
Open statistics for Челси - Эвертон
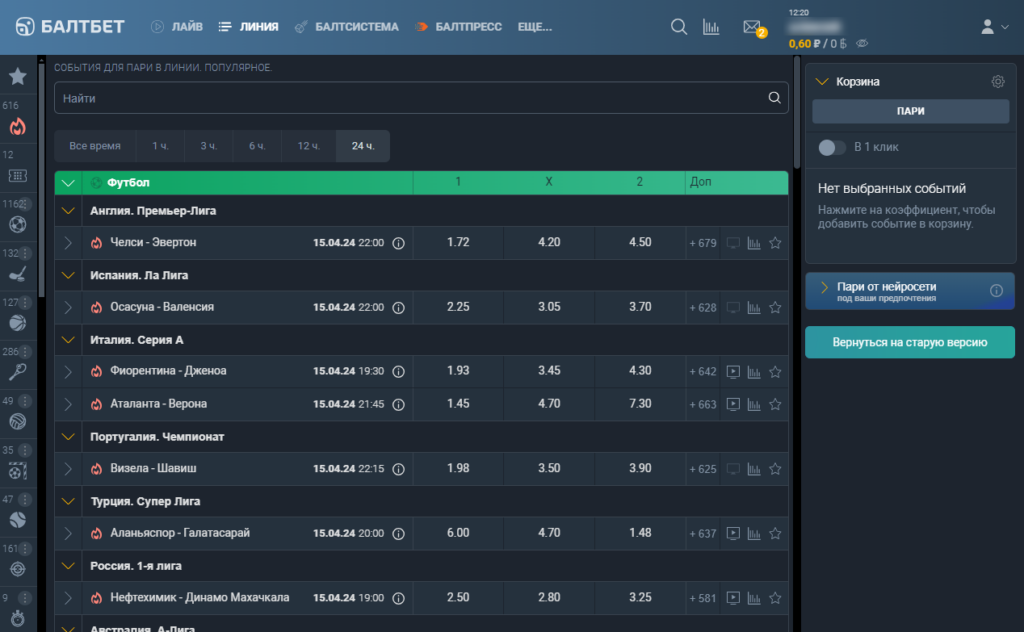coord(754,243)
